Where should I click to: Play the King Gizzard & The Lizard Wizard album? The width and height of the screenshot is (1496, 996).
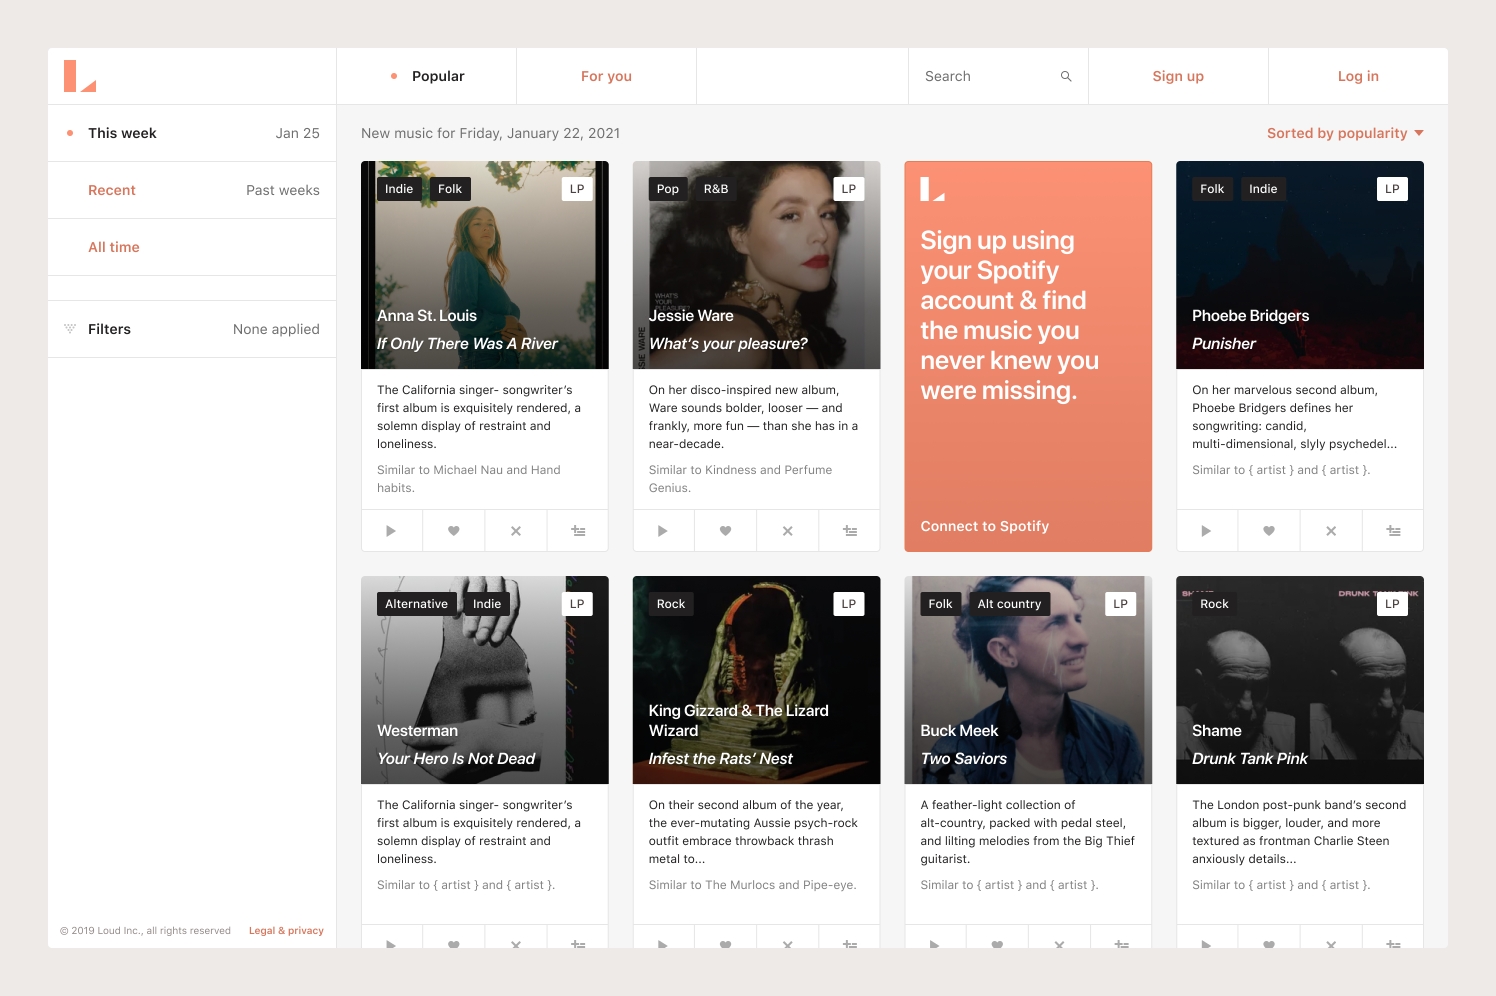[x=663, y=944]
